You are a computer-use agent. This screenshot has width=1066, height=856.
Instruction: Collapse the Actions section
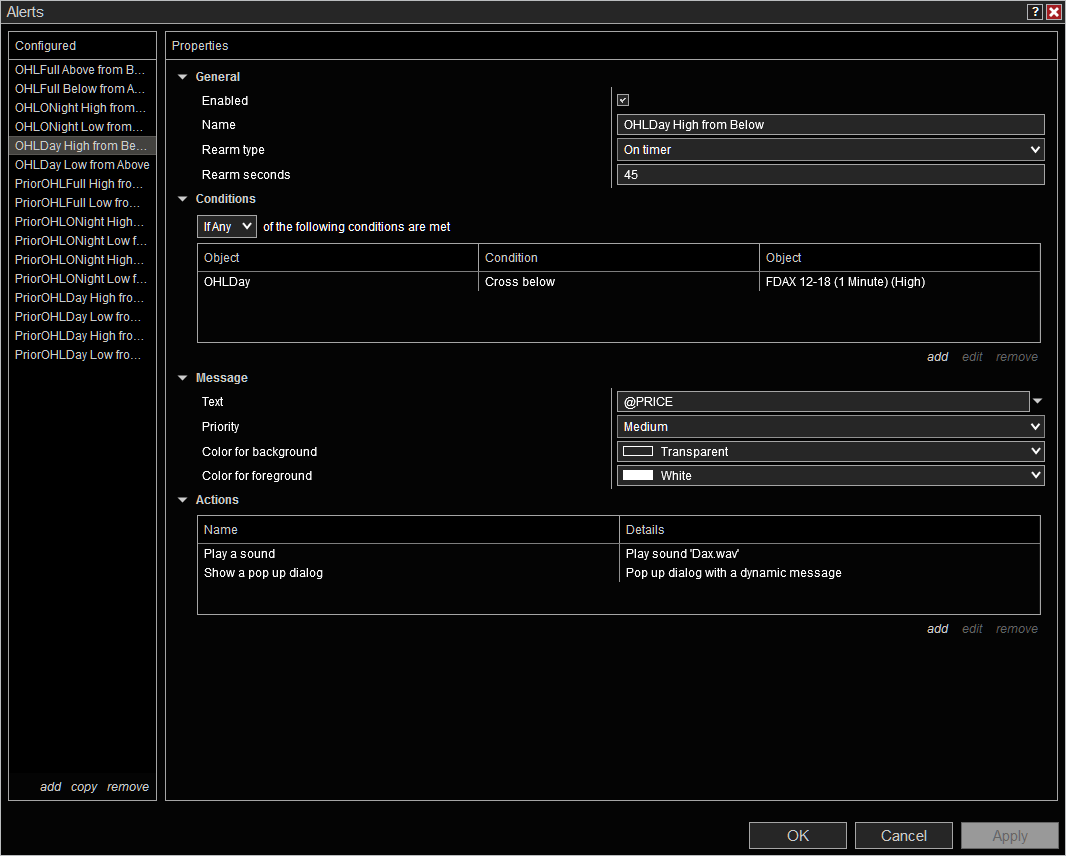[183, 500]
